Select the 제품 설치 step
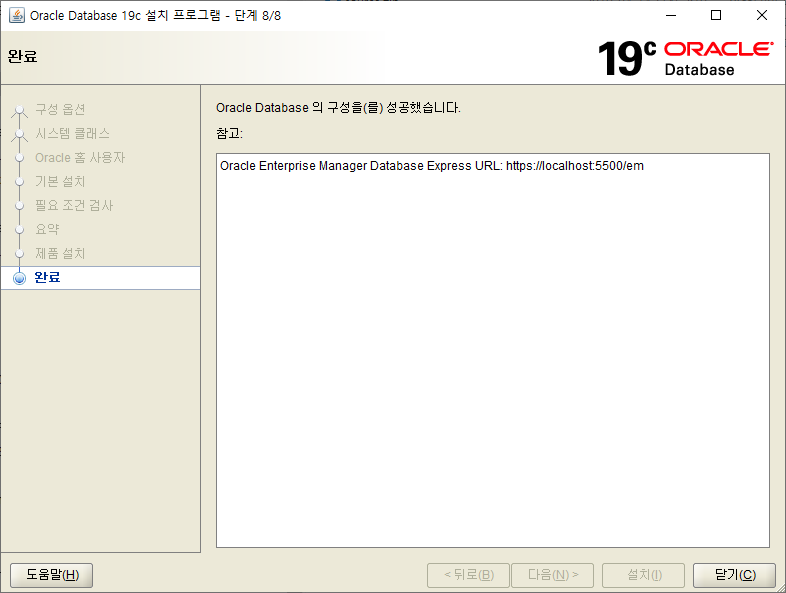Screen dimensions: 786x593 pos(60,254)
